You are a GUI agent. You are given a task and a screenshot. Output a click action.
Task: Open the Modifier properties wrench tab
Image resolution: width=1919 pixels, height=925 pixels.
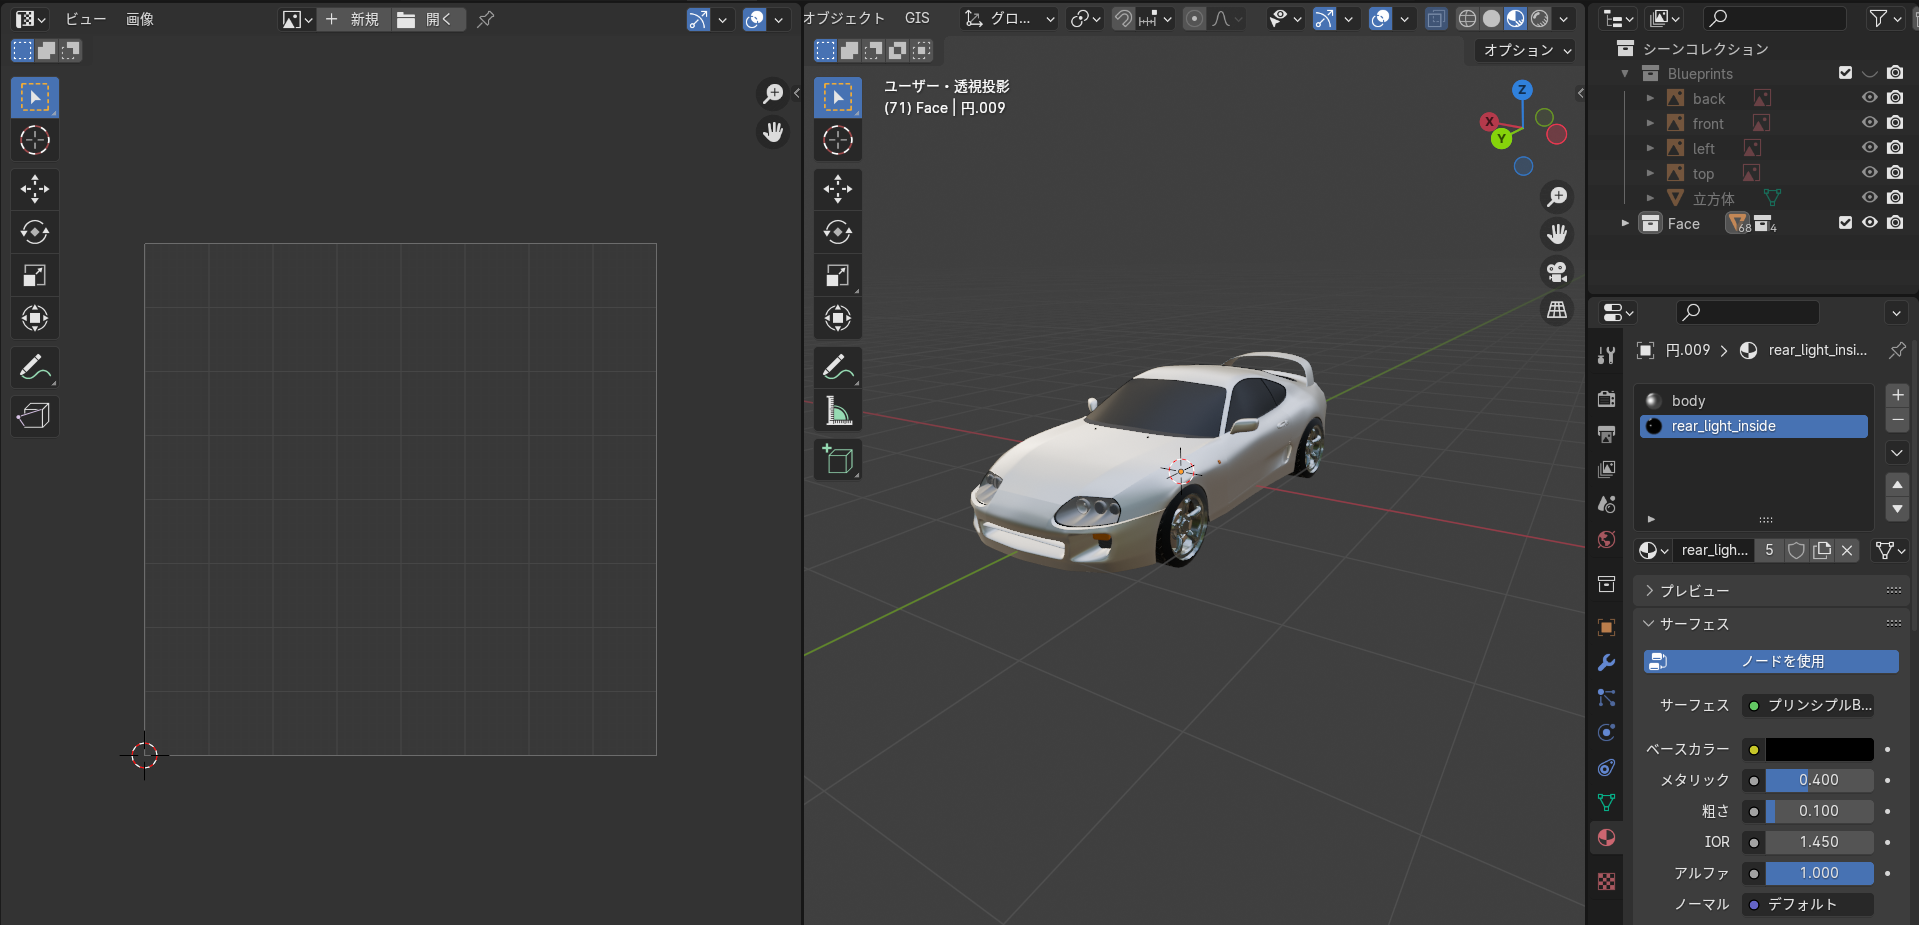tap(1606, 662)
